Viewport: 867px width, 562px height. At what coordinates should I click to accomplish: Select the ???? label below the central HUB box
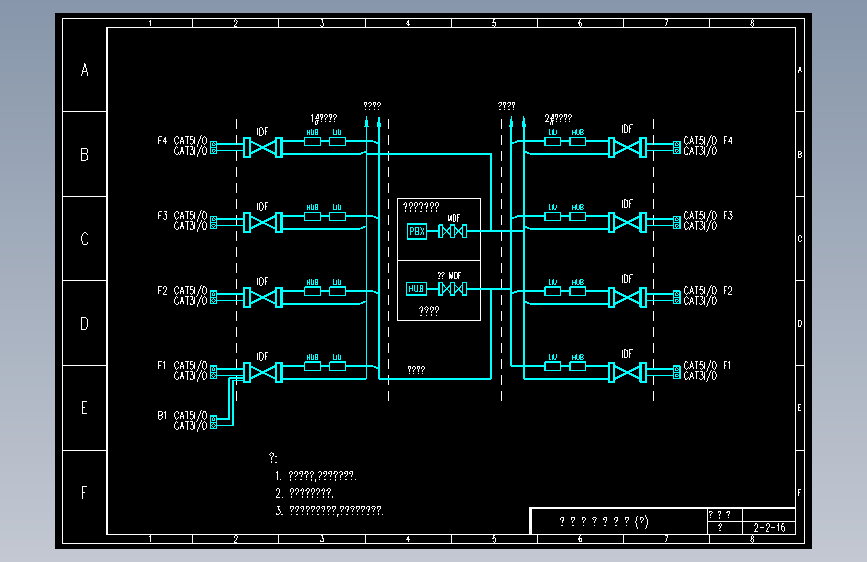(x=429, y=311)
